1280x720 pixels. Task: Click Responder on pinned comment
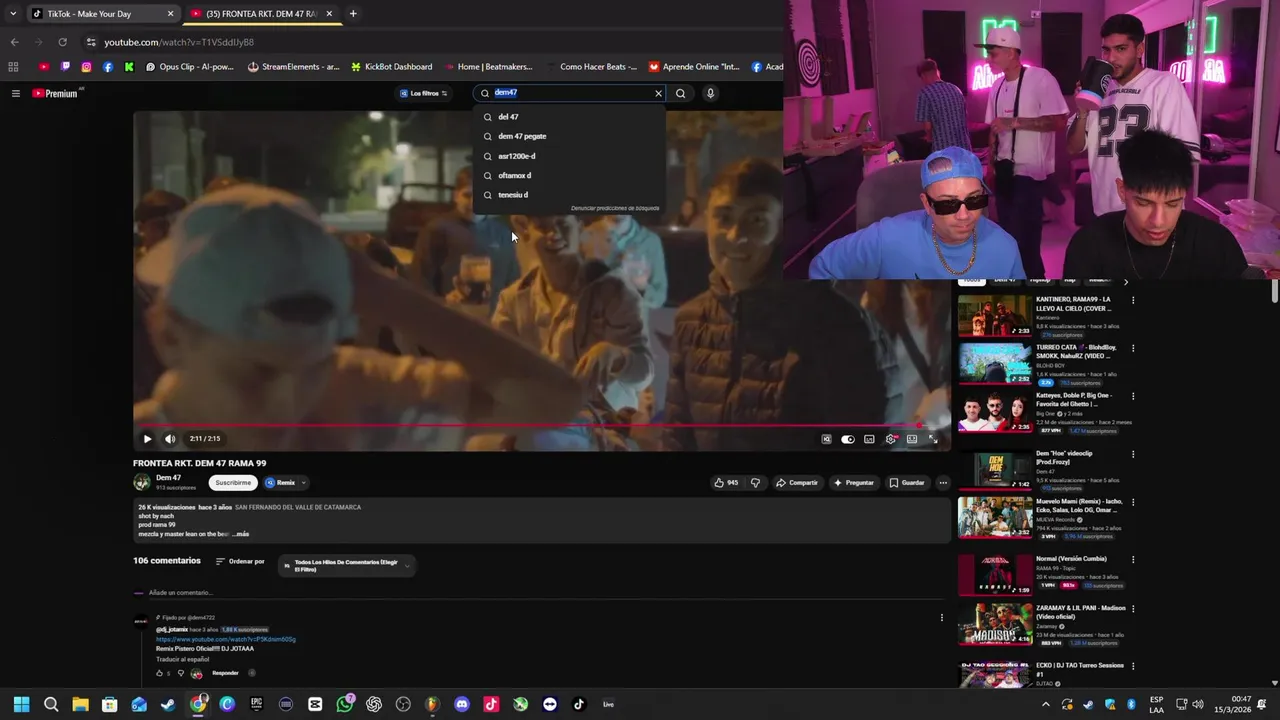pyautogui.click(x=225, y=673)
